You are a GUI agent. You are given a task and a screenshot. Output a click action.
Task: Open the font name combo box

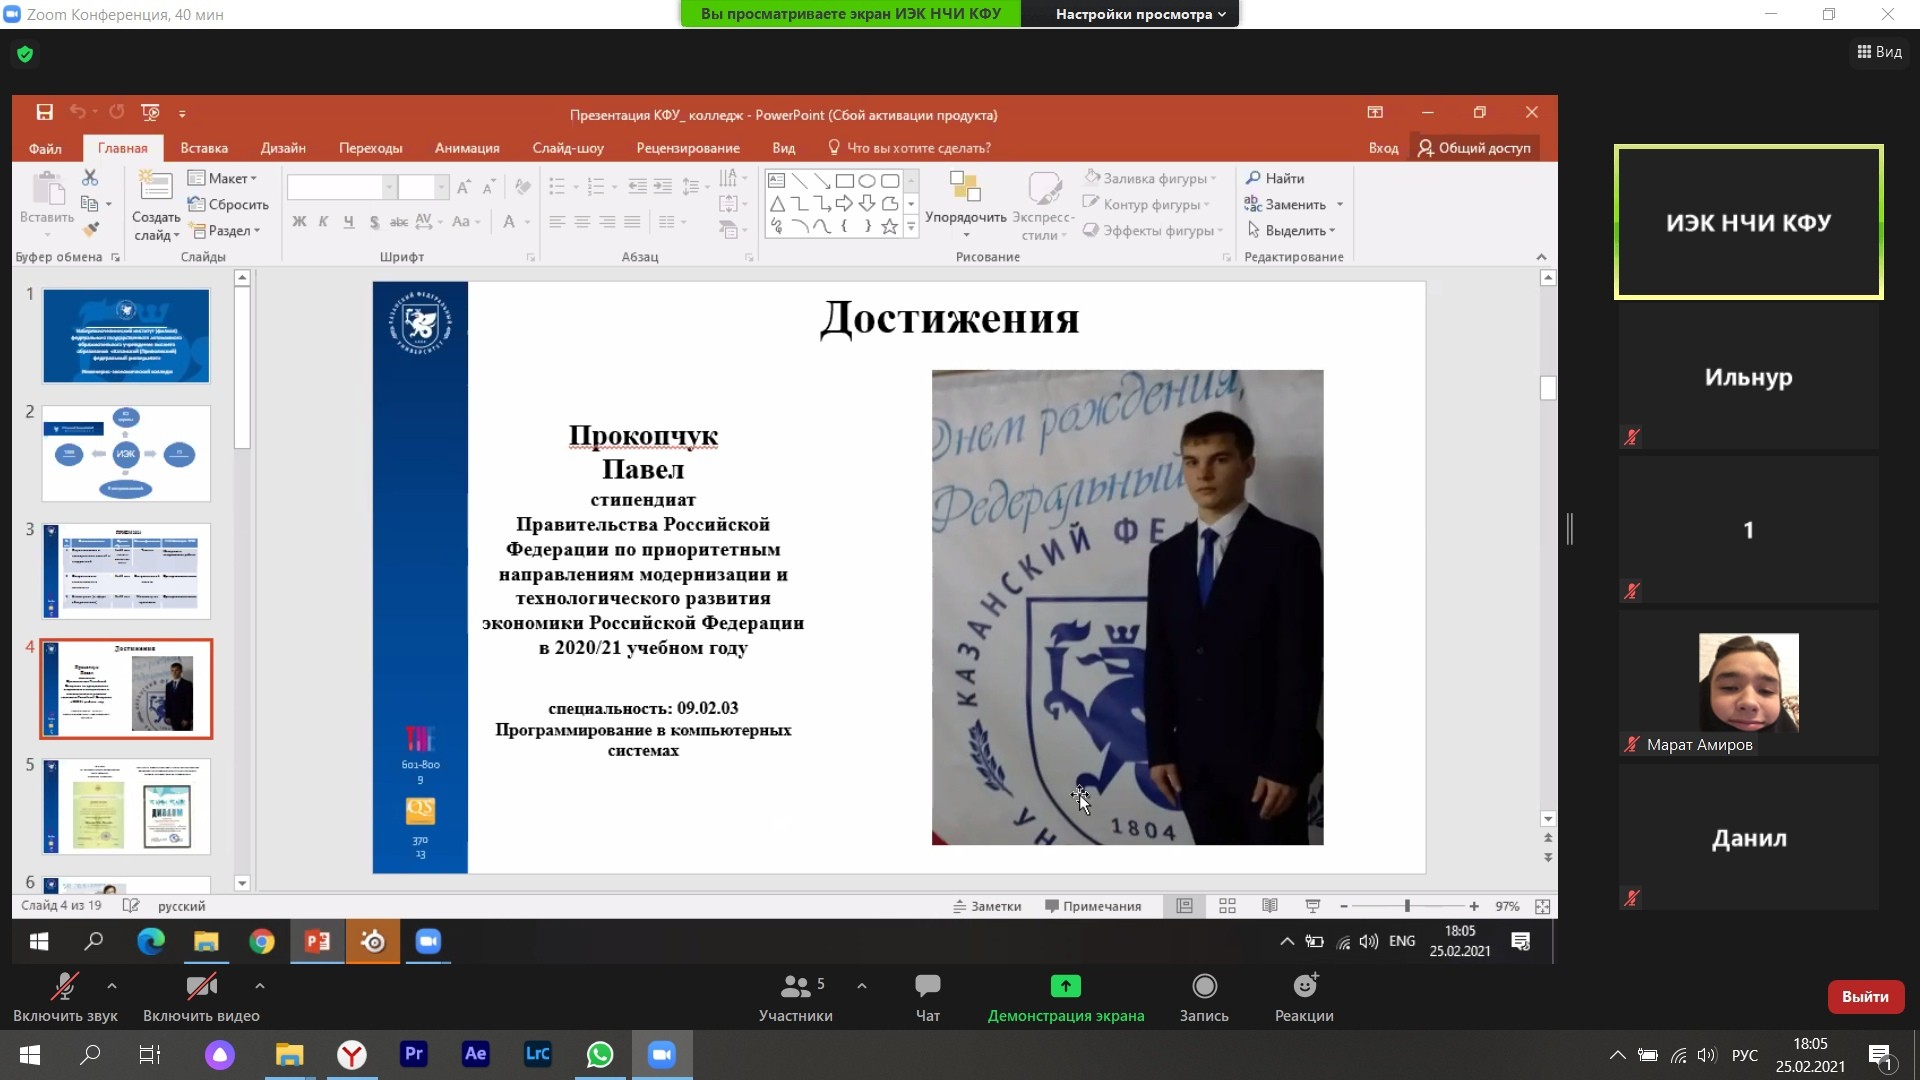pos(341,187)
